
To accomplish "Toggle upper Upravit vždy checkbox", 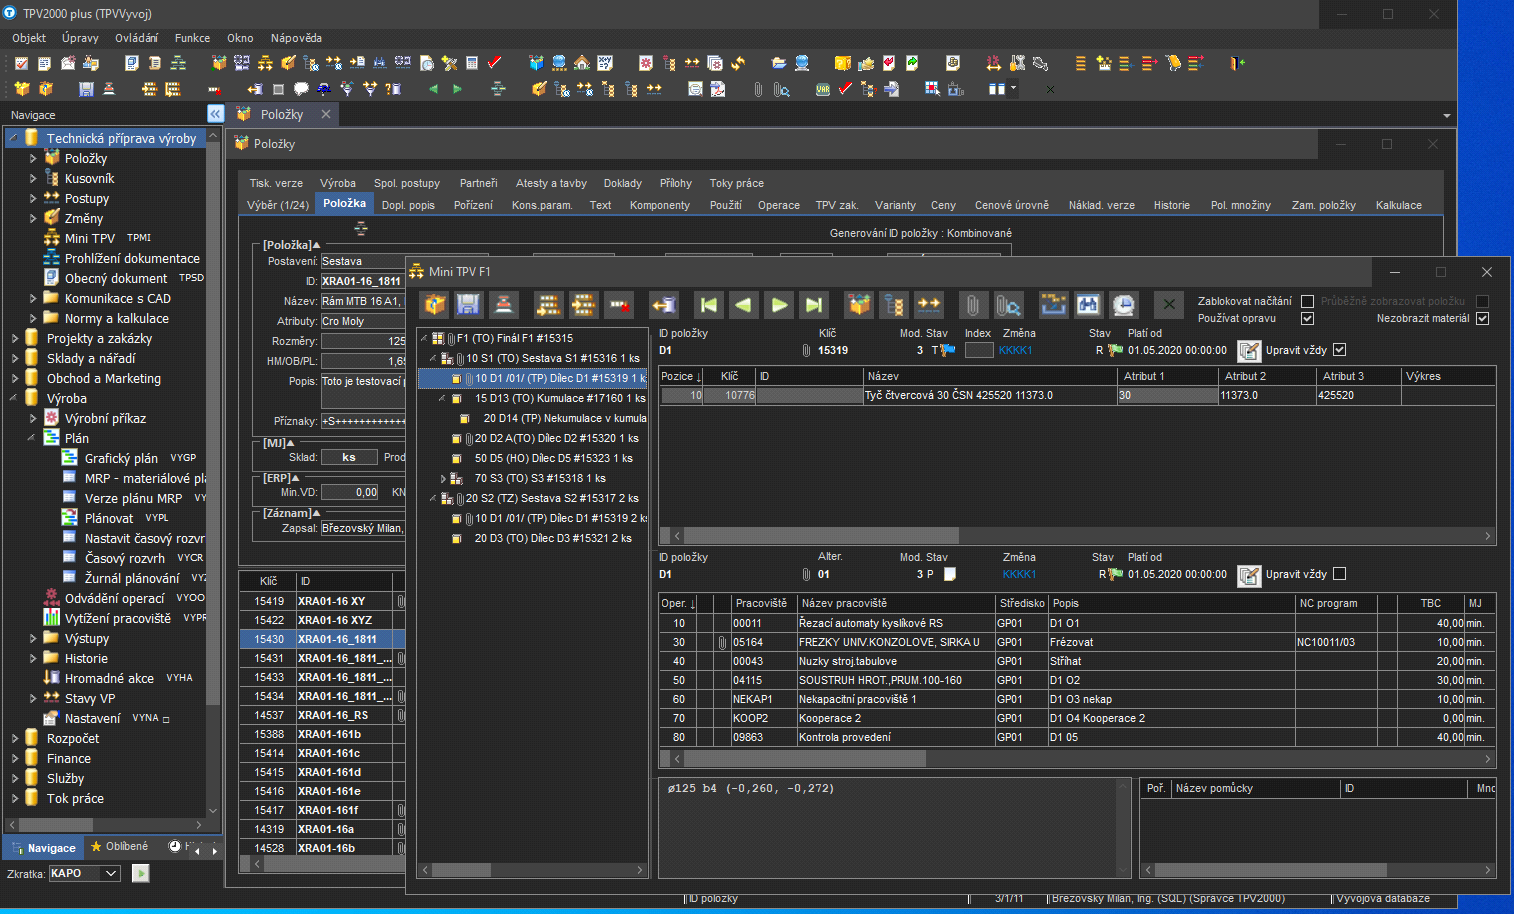I will click(1340, 350).
